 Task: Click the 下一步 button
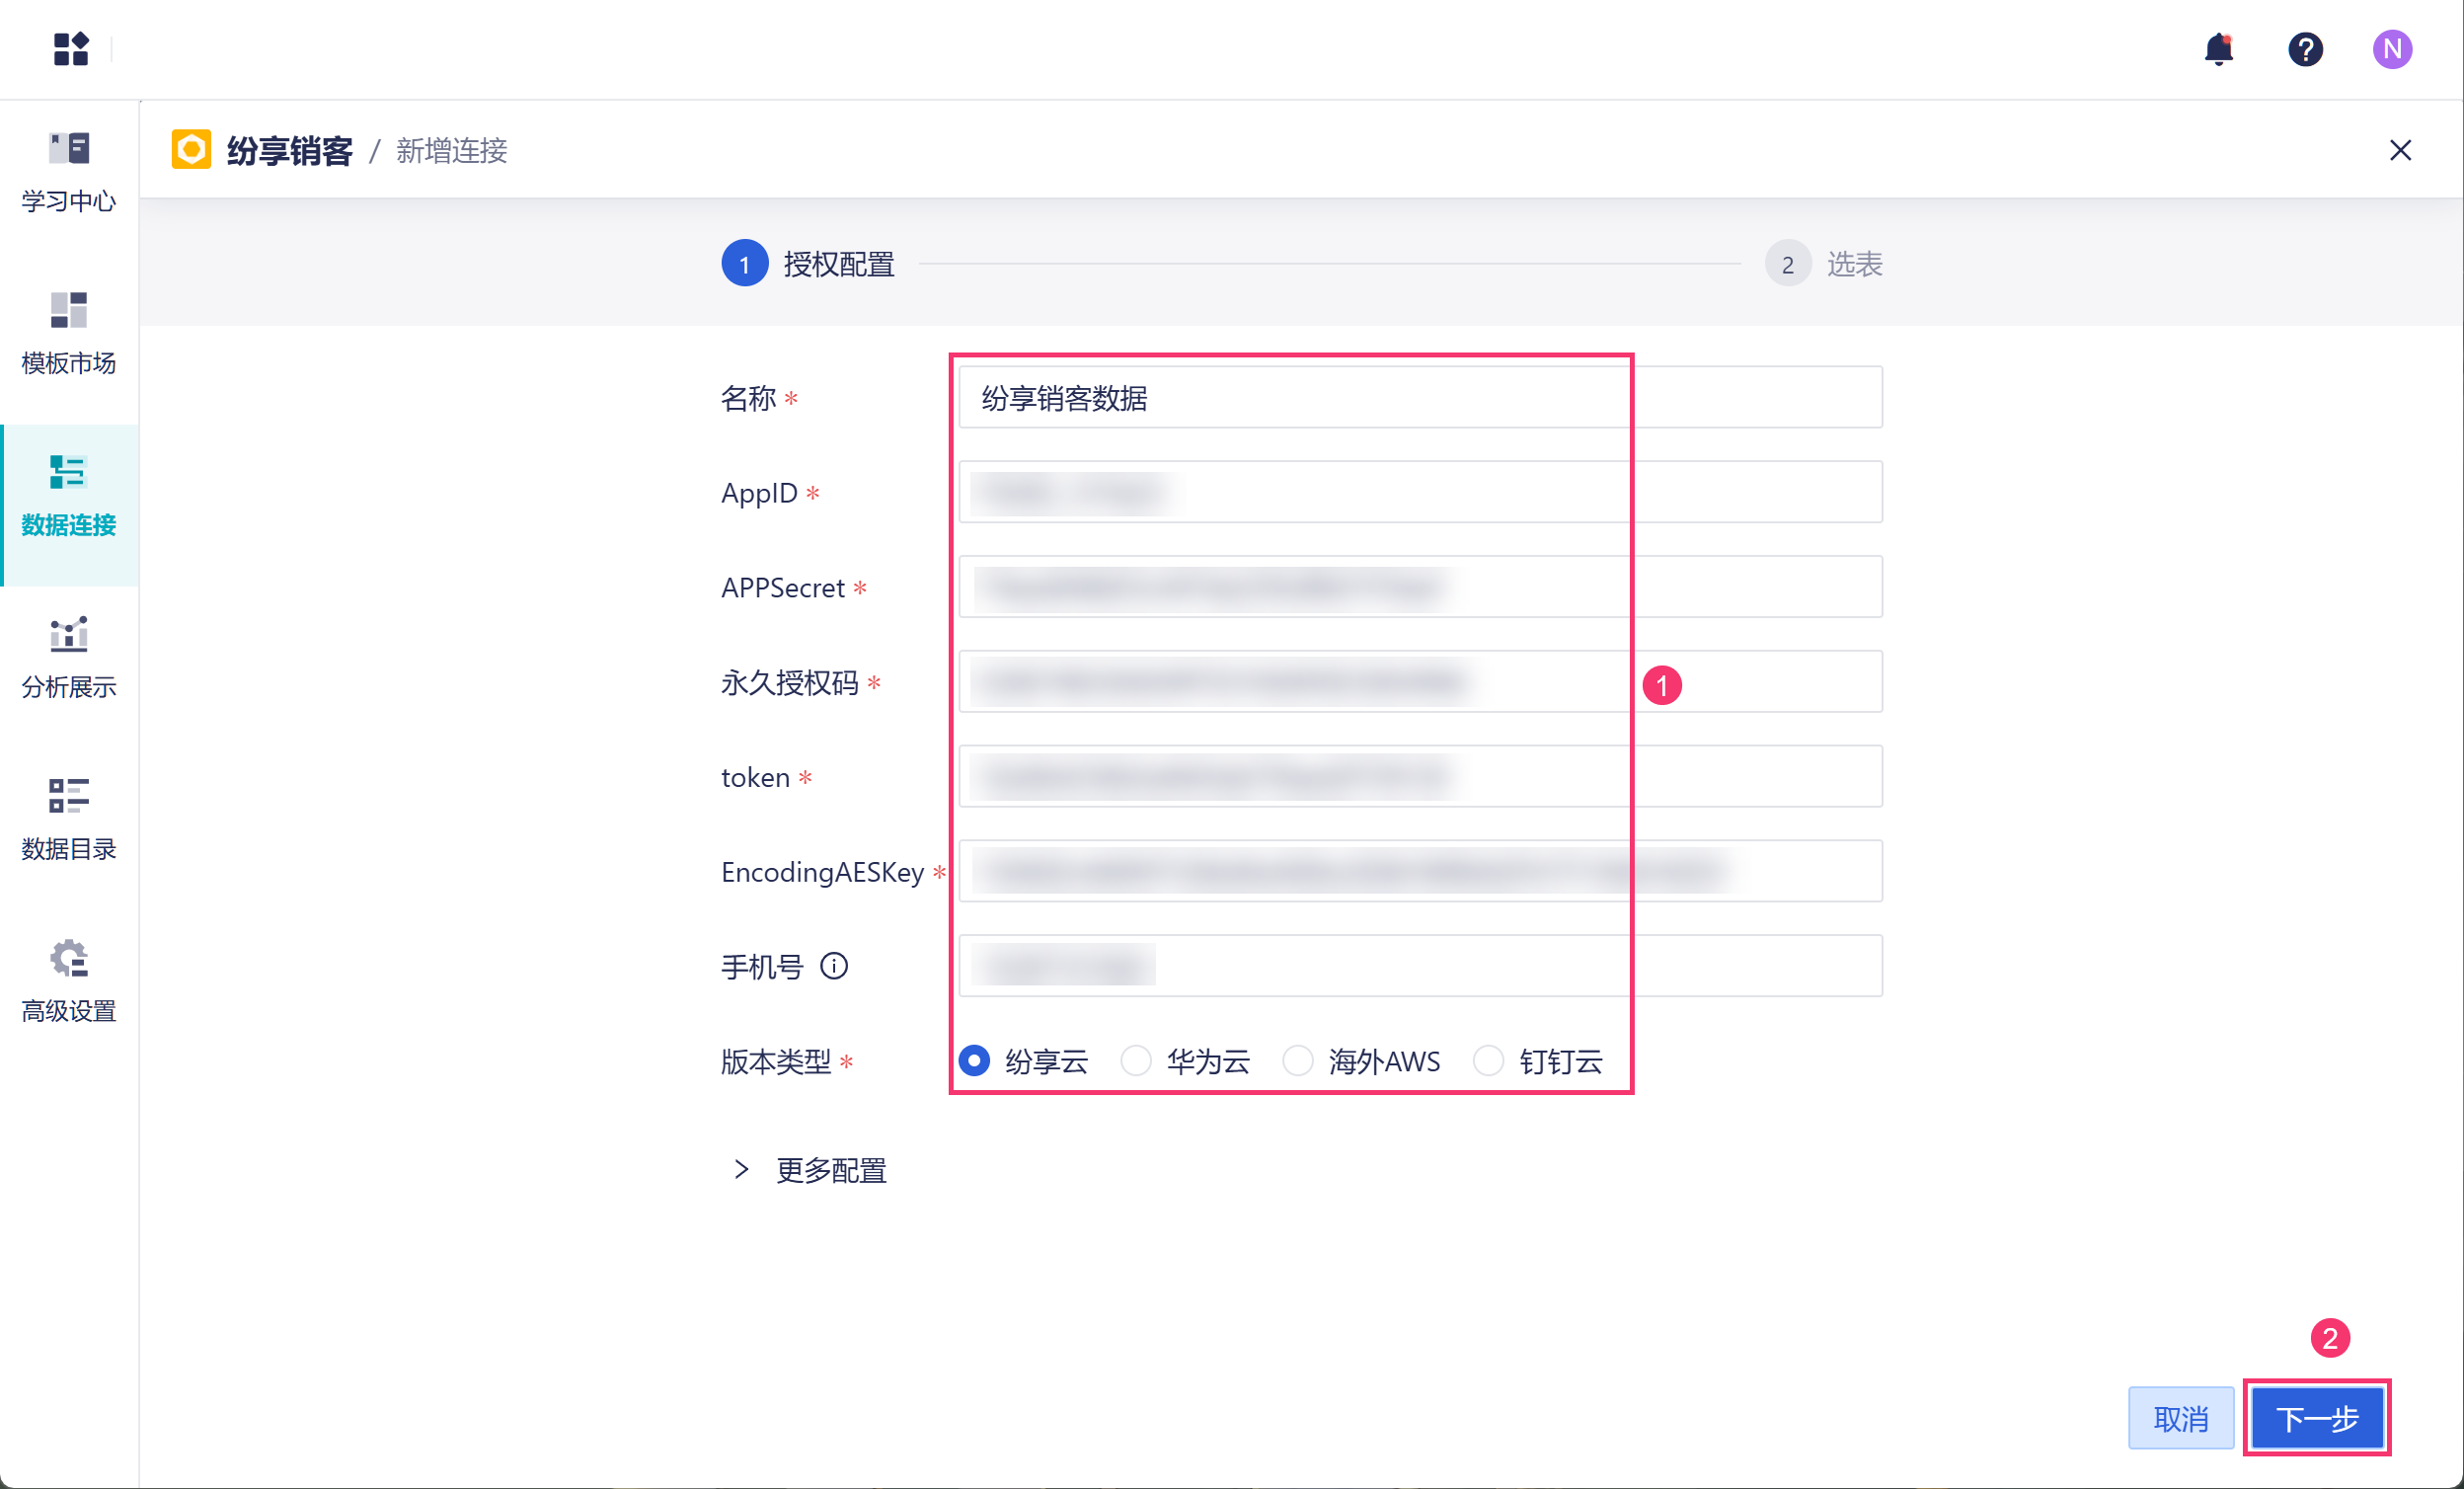tap(2316, 1418)
